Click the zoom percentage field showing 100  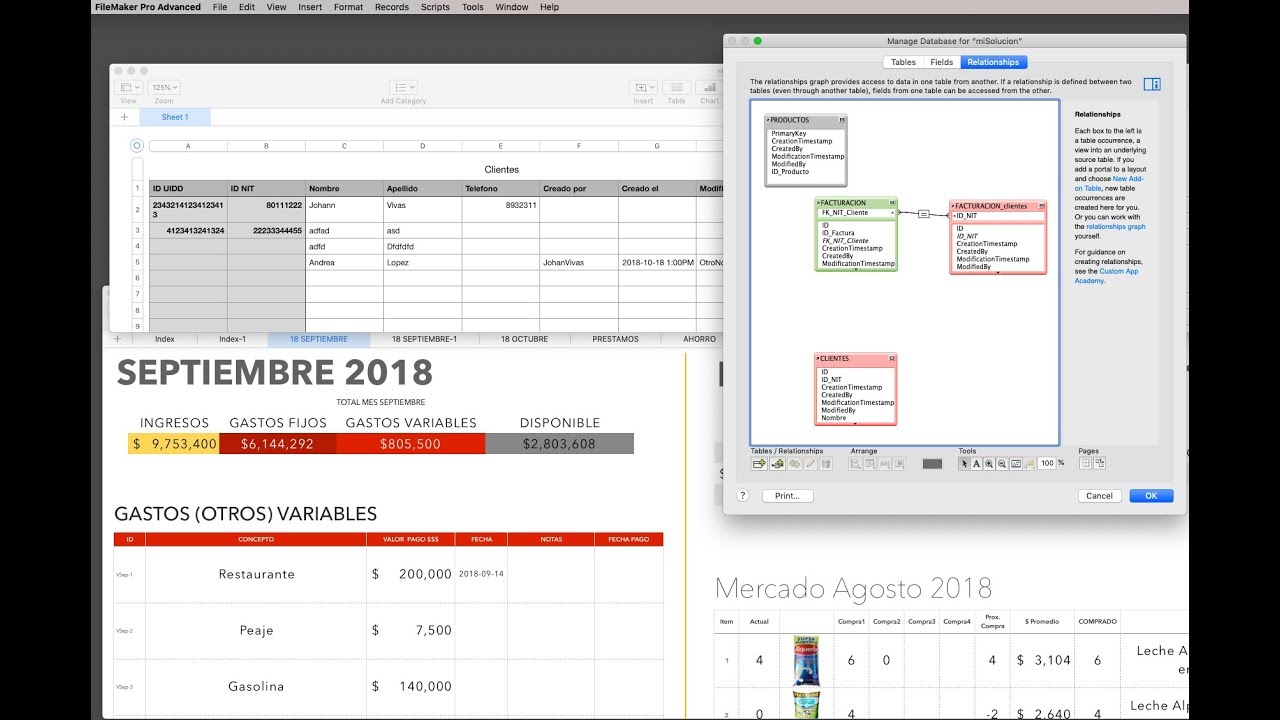pyautogui.click(x=1047, y=464)
